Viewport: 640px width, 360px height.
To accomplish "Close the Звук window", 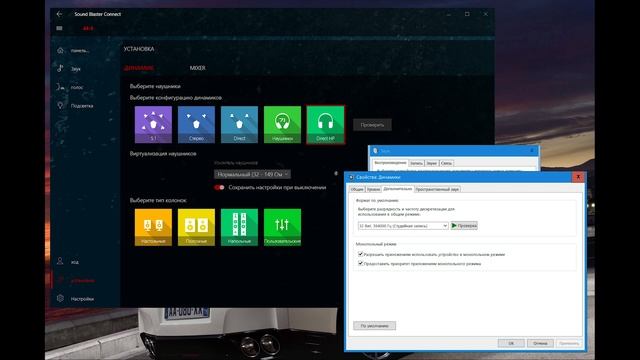I will tap(531, 151).
